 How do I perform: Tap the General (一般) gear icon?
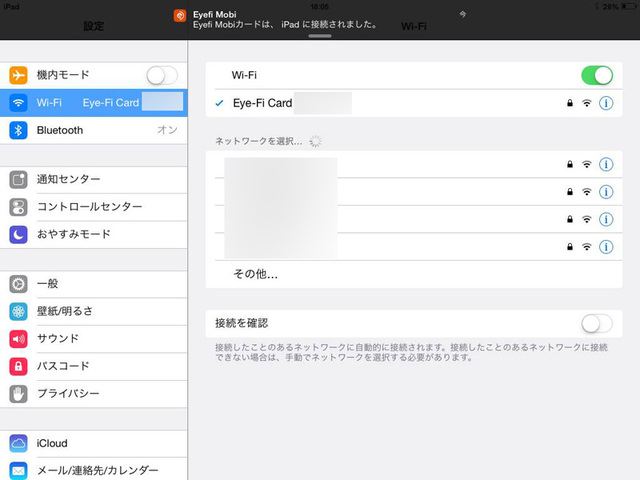pyautogui.click(x=19, y=284)
